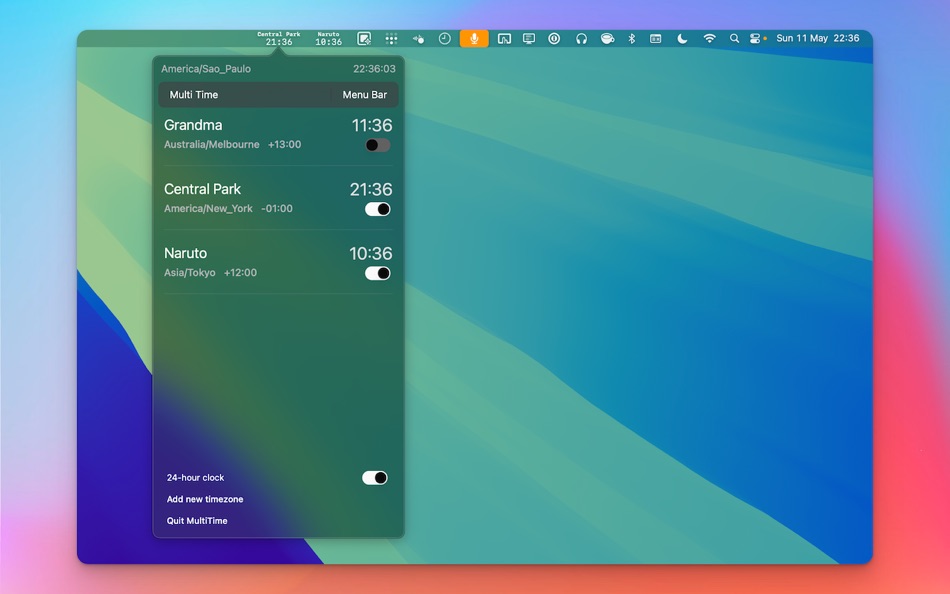The image size is (950, 594).
Task: Click the Menu Bar column header
Action: coord(365,95)
